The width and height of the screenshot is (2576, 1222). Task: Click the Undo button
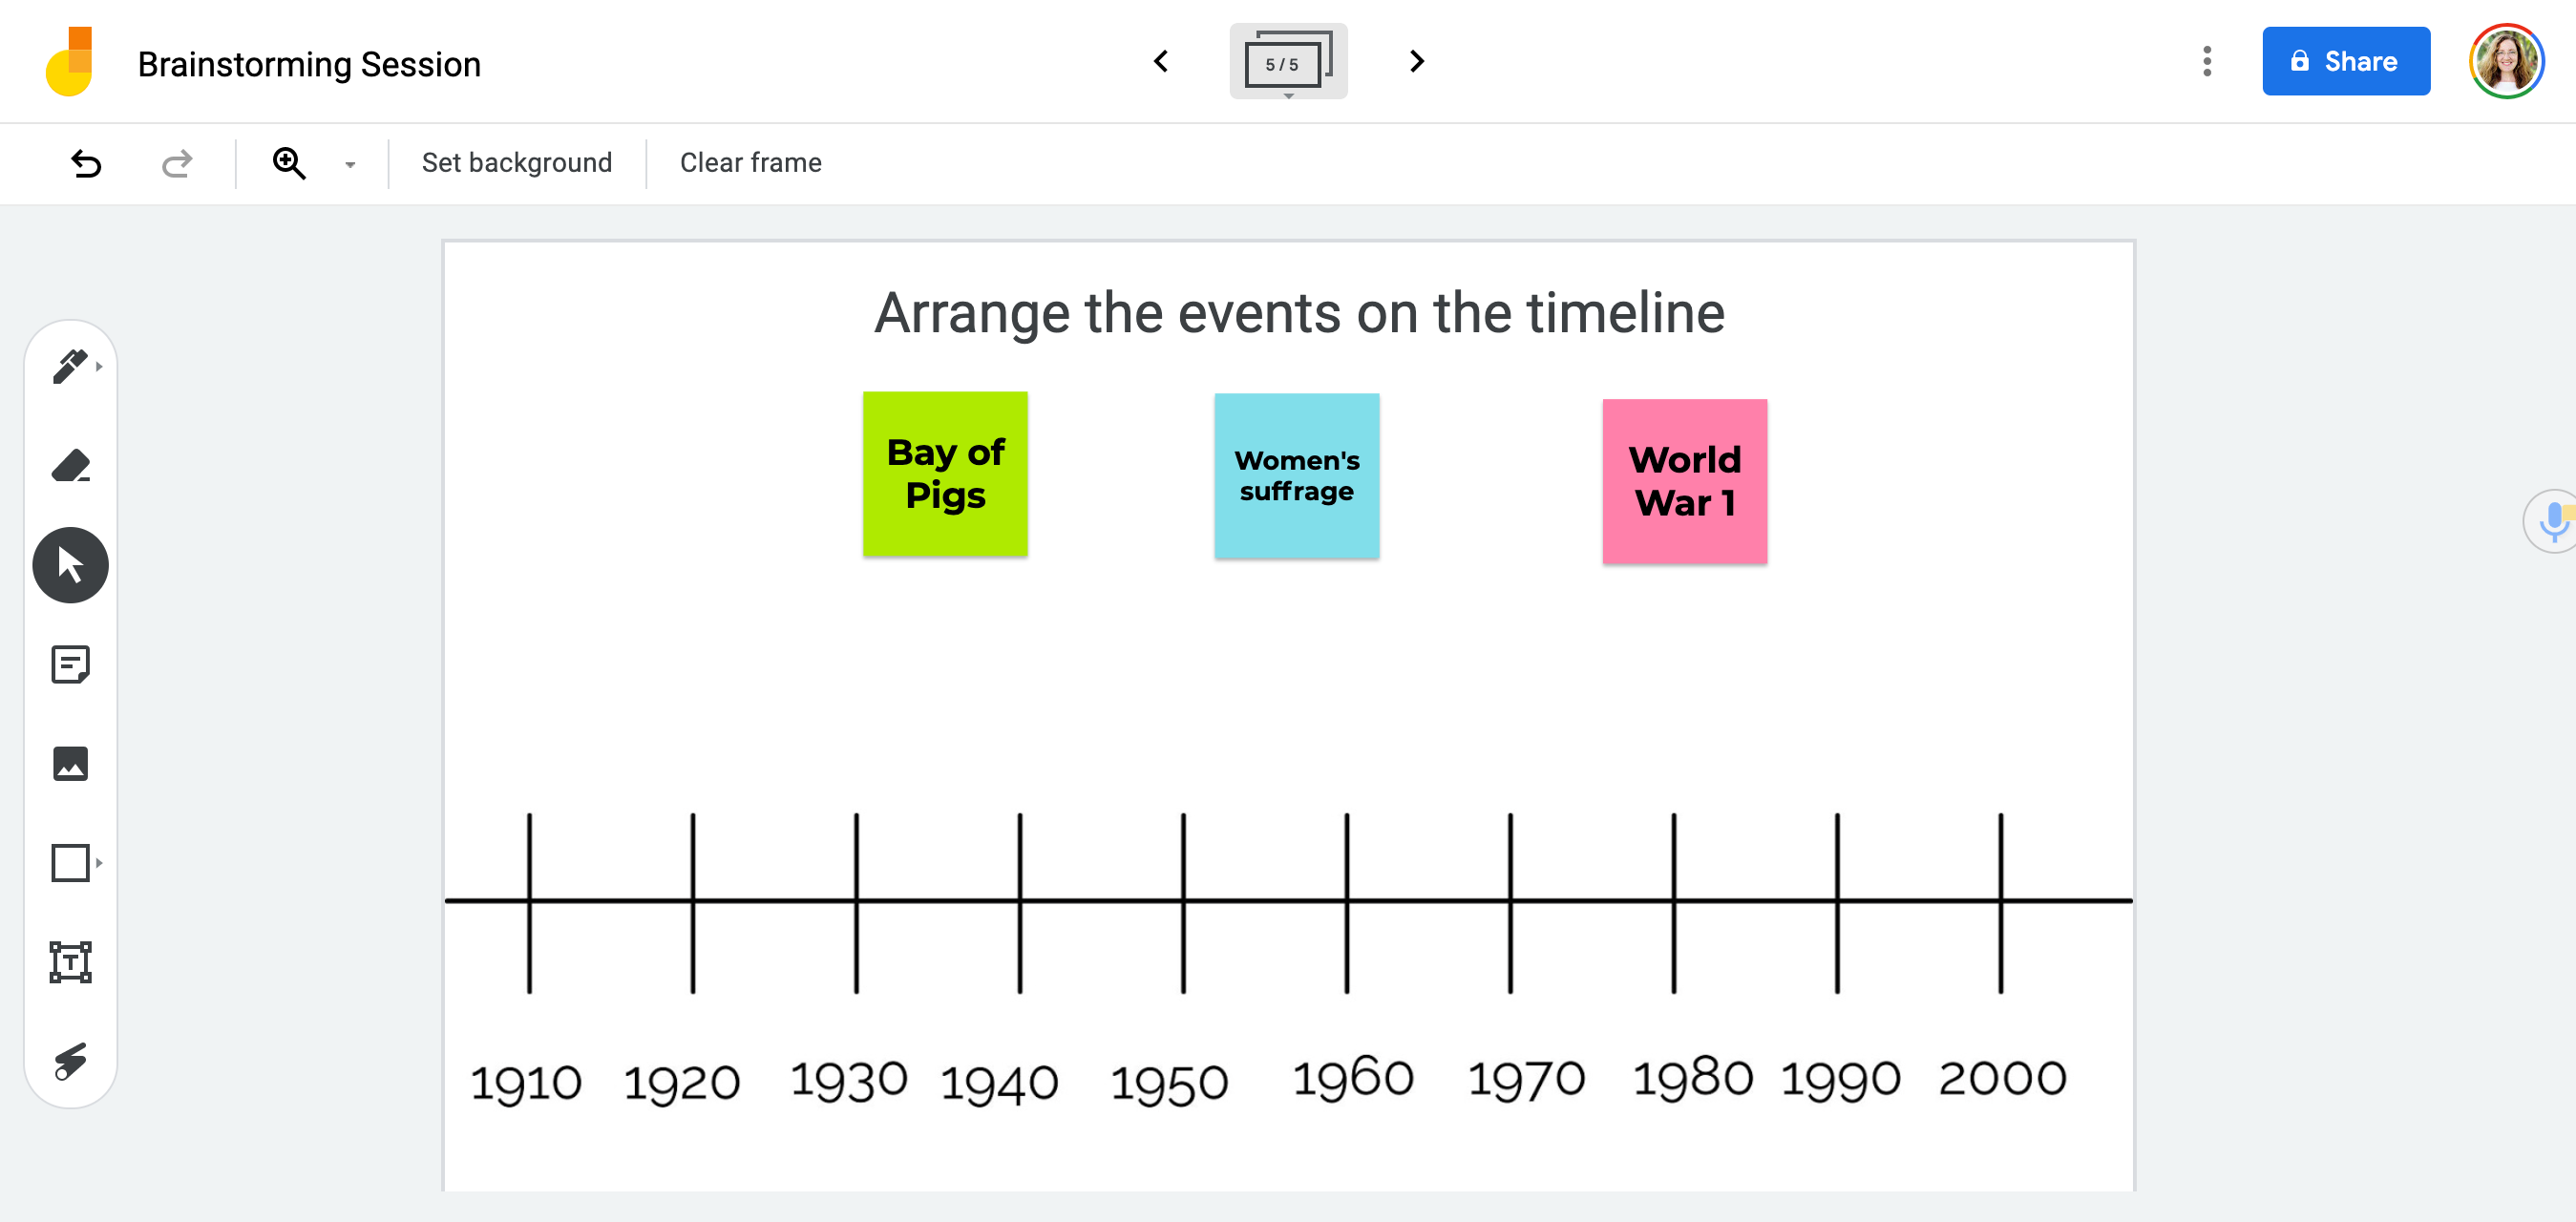pos(84,162)
